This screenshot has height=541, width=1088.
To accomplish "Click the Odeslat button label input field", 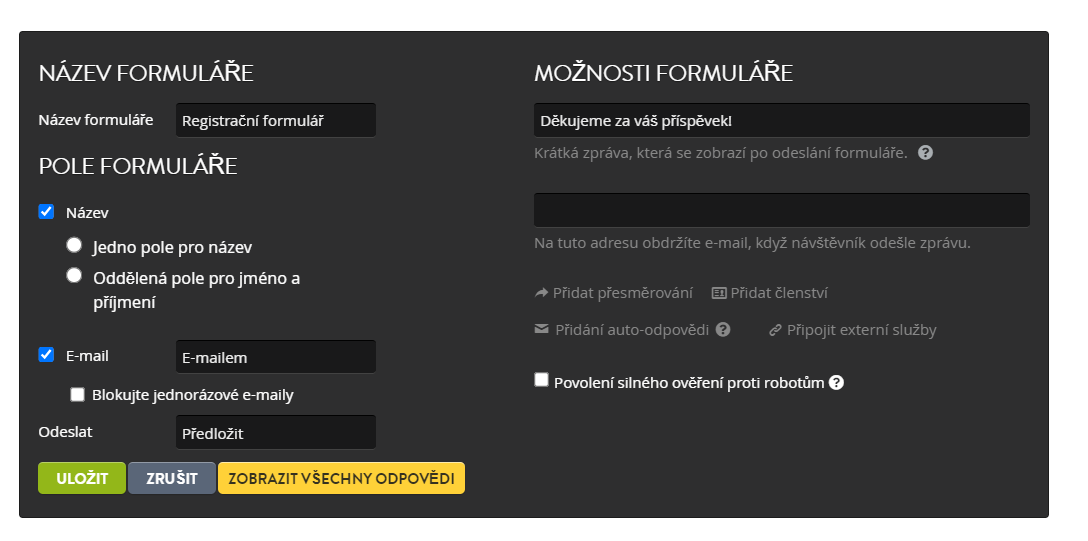I will [x=275, y=433].
